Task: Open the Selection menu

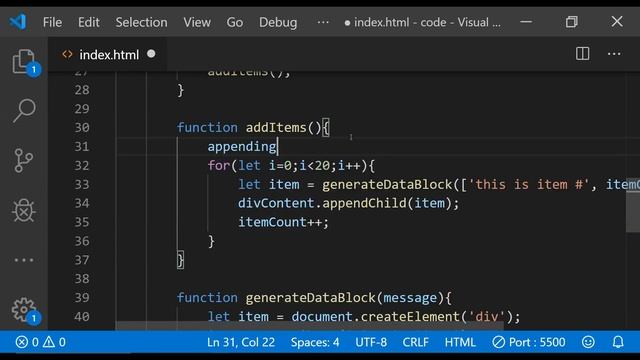Action: point(141,22)
